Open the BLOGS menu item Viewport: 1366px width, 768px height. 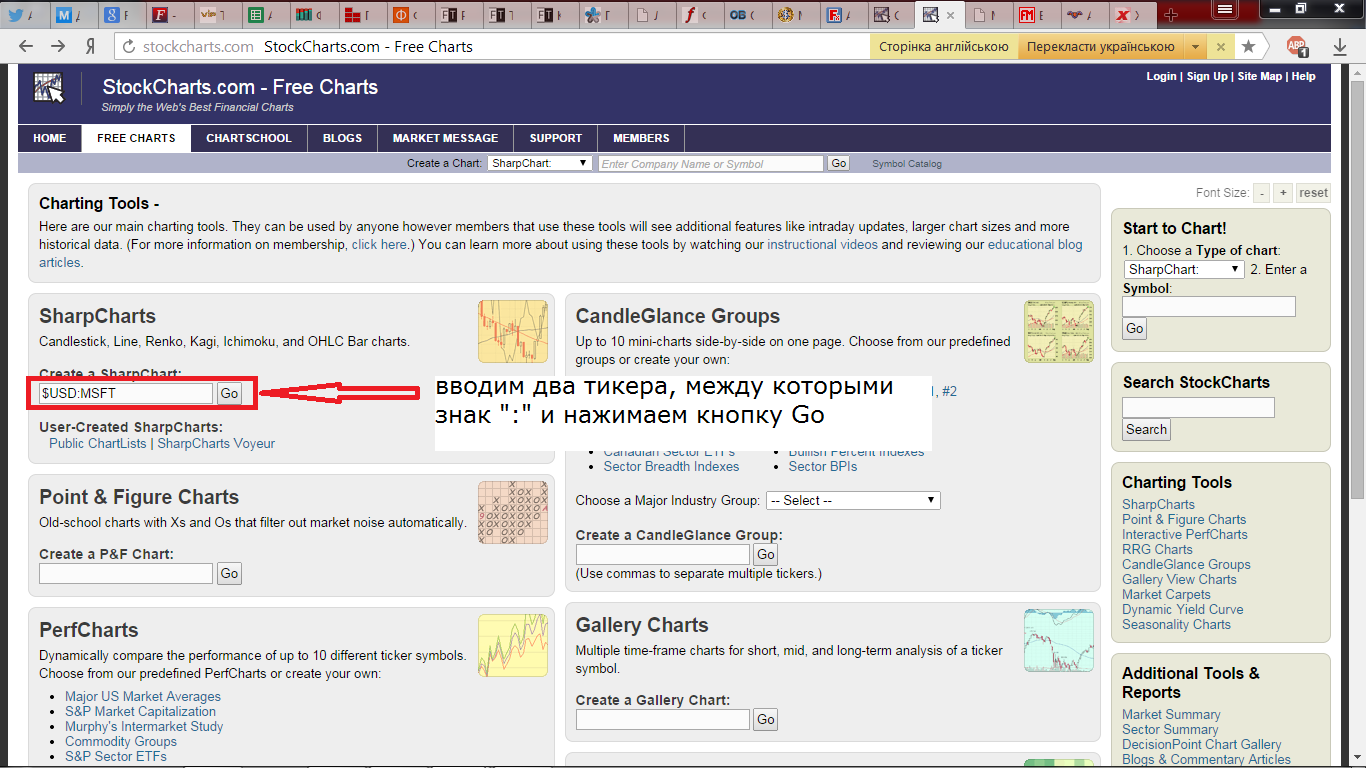click(x=342, y=138)
